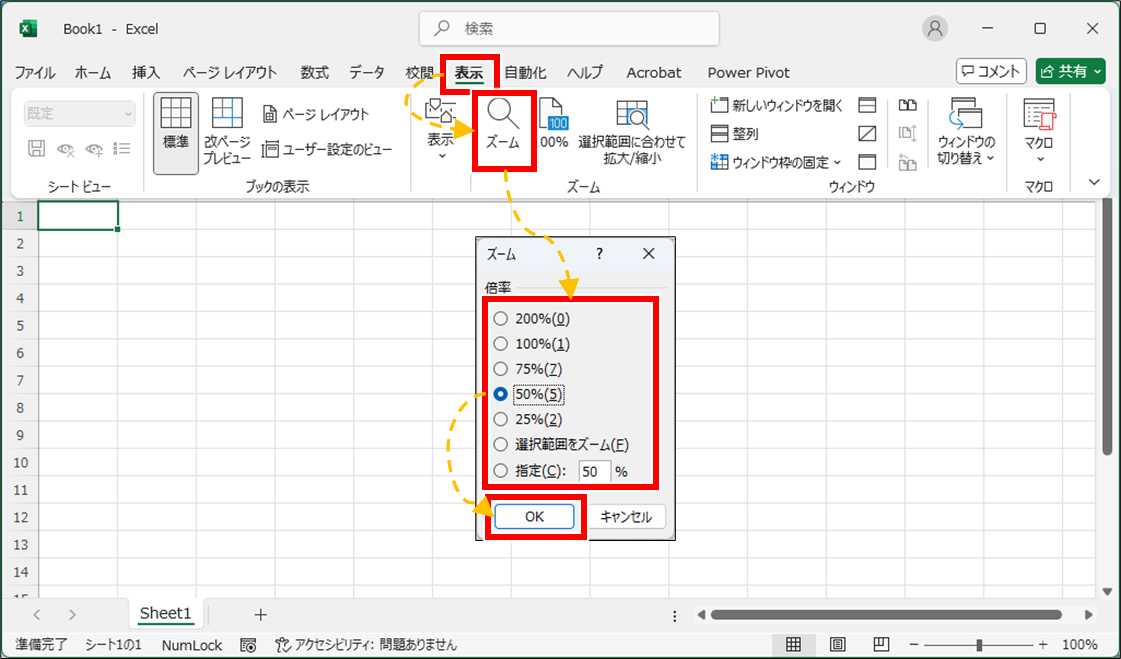
Task: Select the 75% magnification option
Action: pos(501,369)
